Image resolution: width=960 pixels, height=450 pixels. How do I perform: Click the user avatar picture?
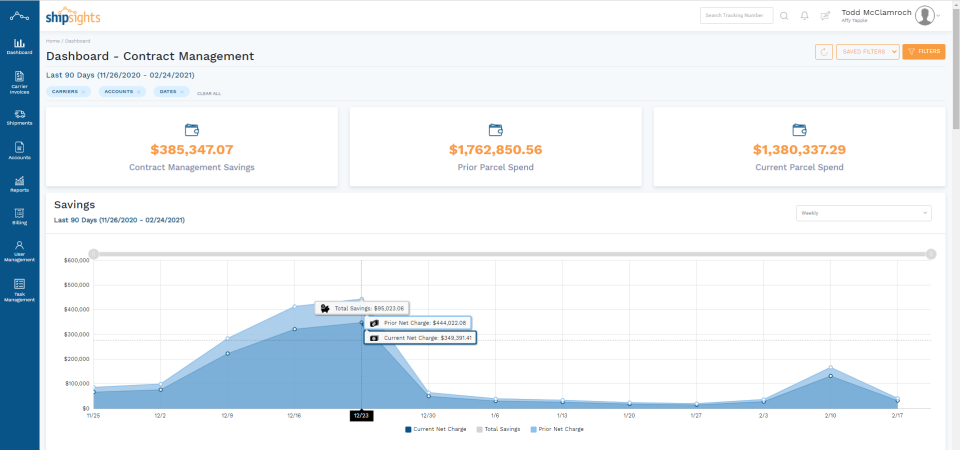[924, 16]
